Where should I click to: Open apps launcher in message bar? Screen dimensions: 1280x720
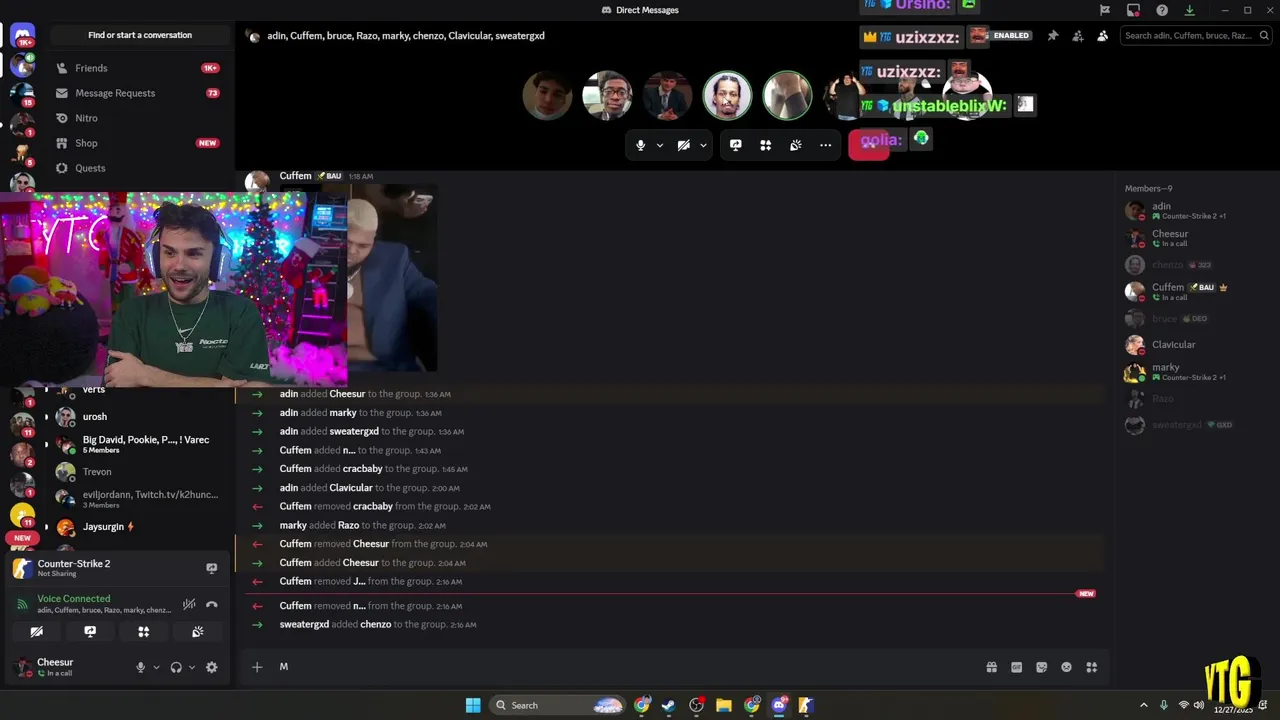pyautogui.click(x=1092, y=667)
